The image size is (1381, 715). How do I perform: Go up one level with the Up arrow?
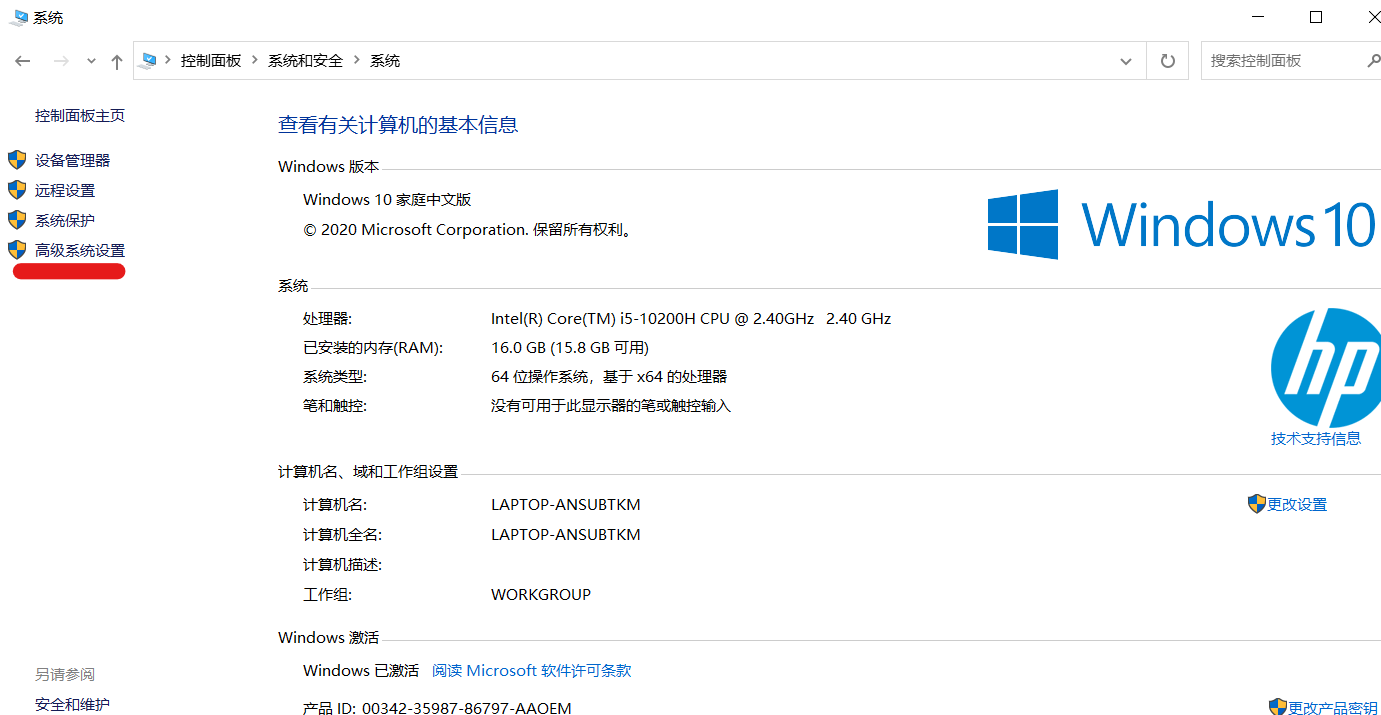pyautogui.click(x=117, y=62)
